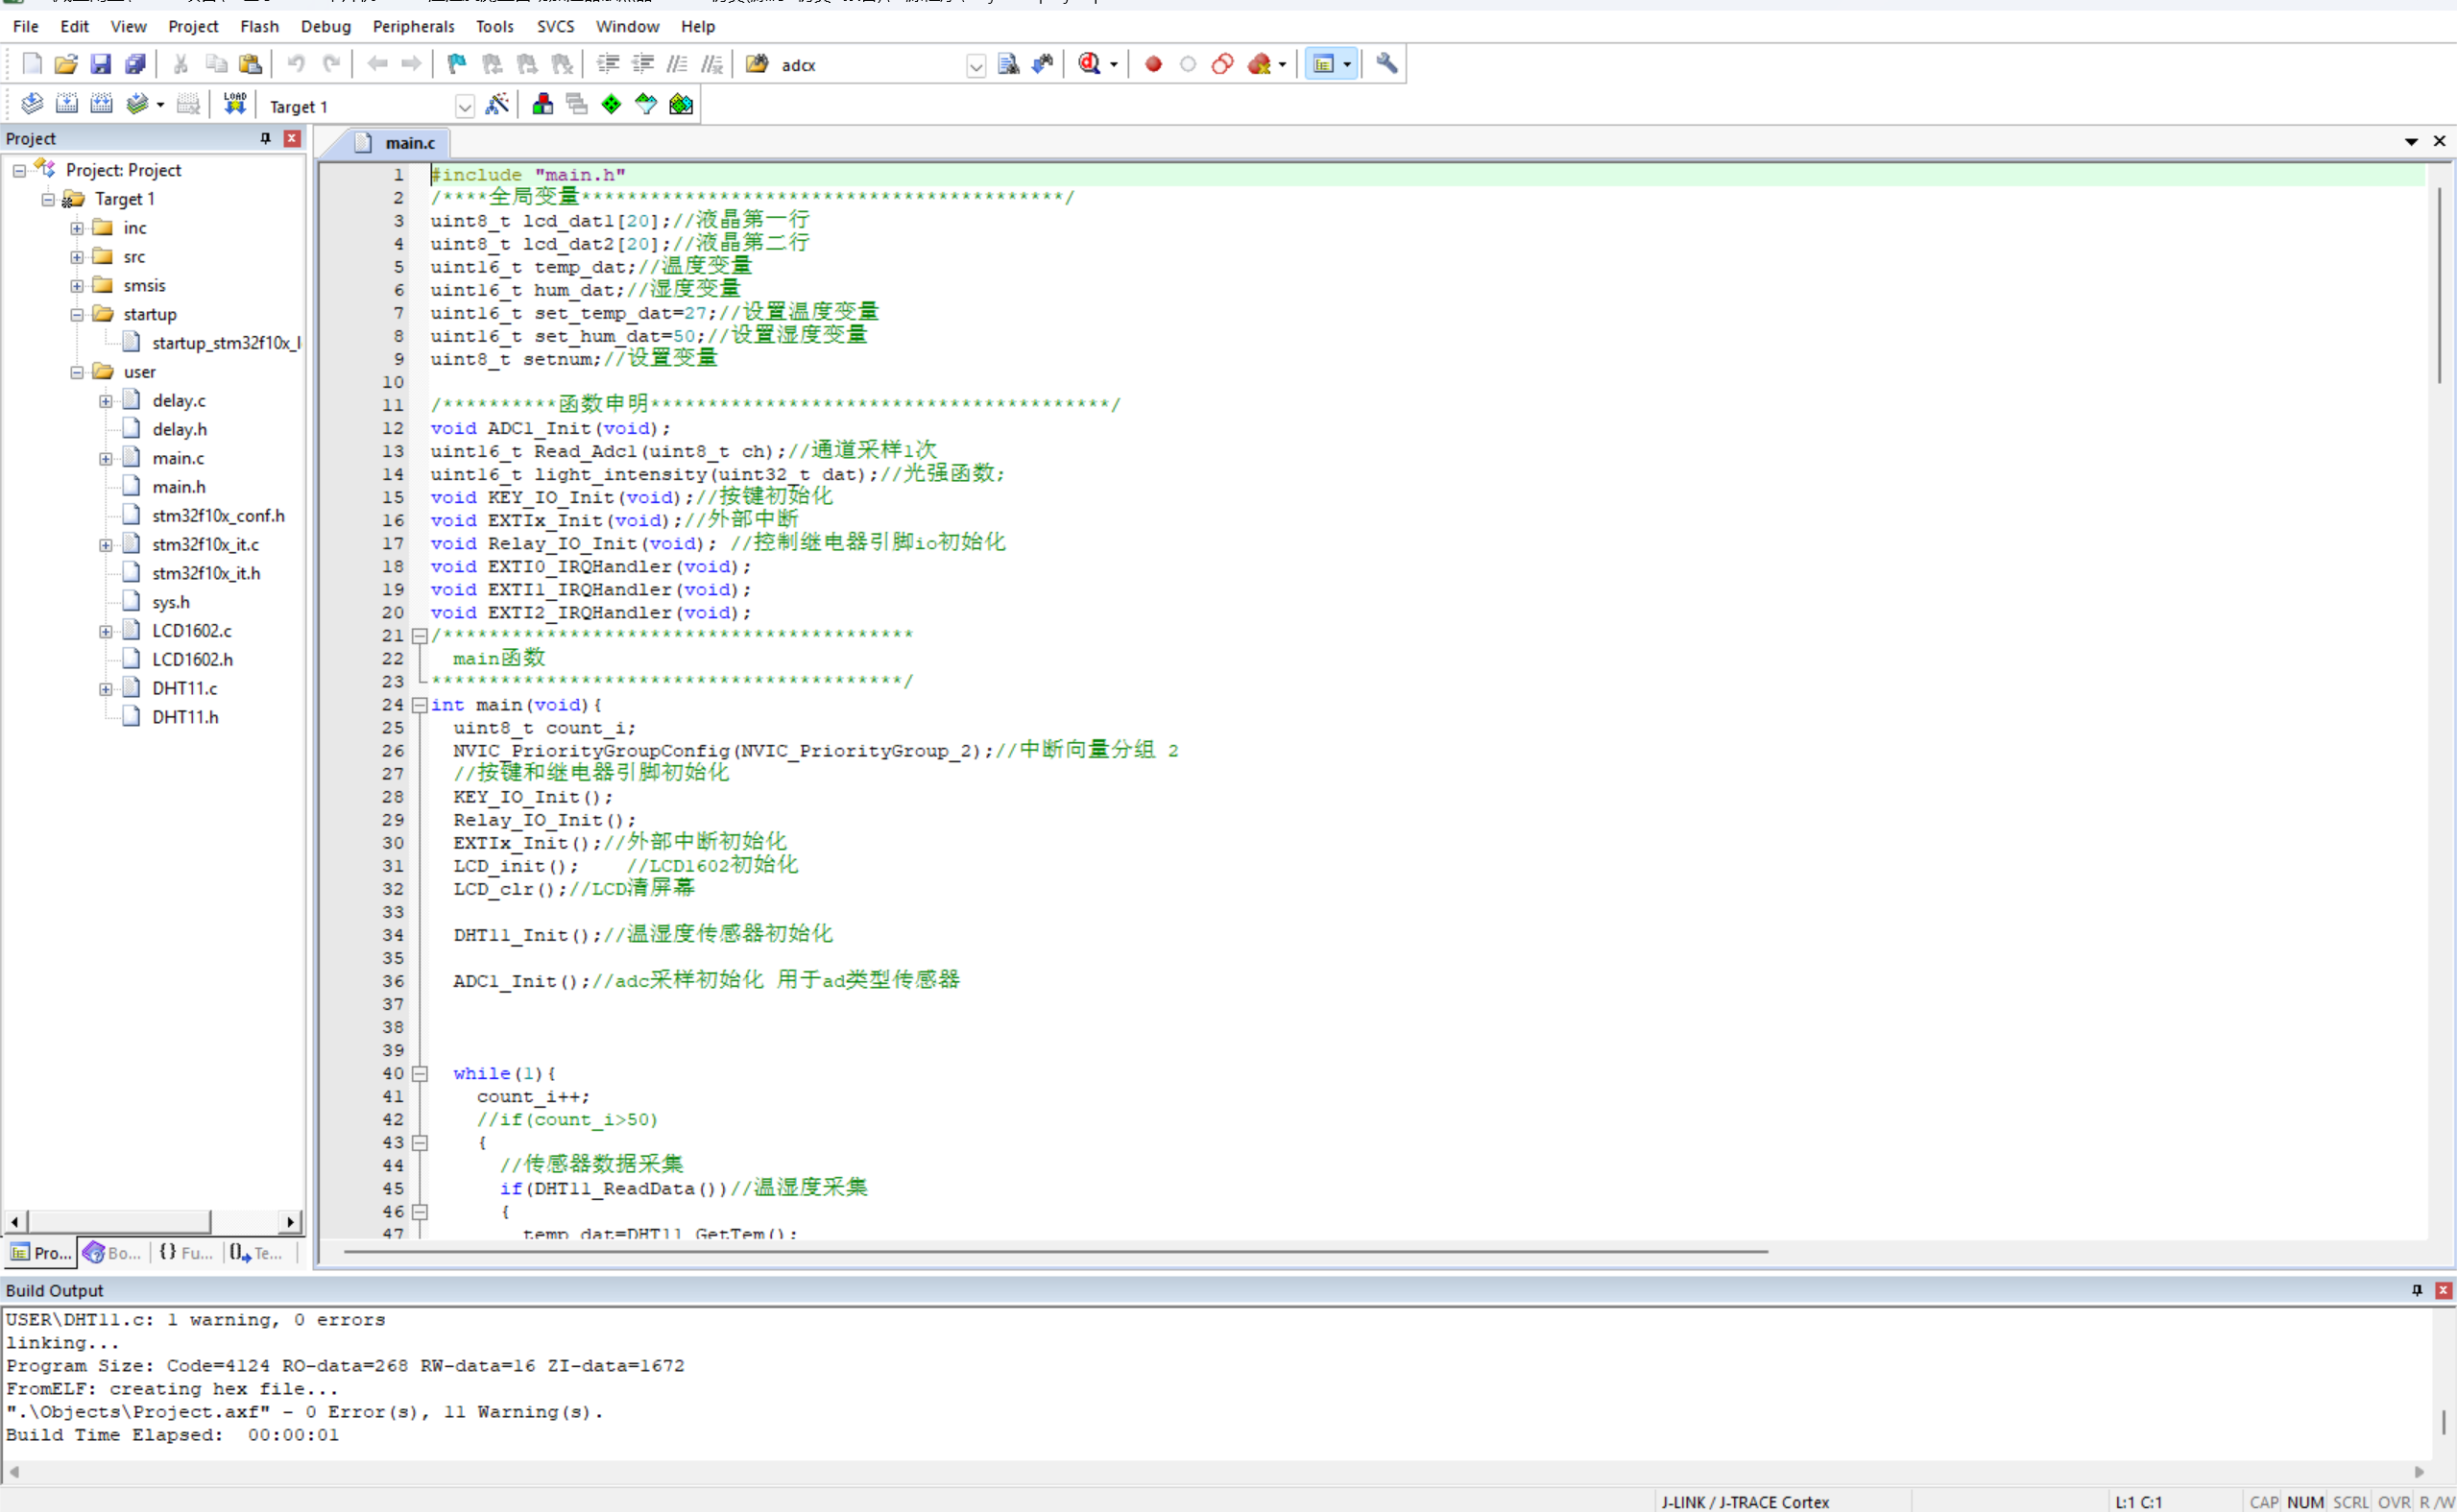Toggle enable/disable breakpoint (hollow circle icon)
This screenshot has width=2457, height=1512.
[1188, 64]
